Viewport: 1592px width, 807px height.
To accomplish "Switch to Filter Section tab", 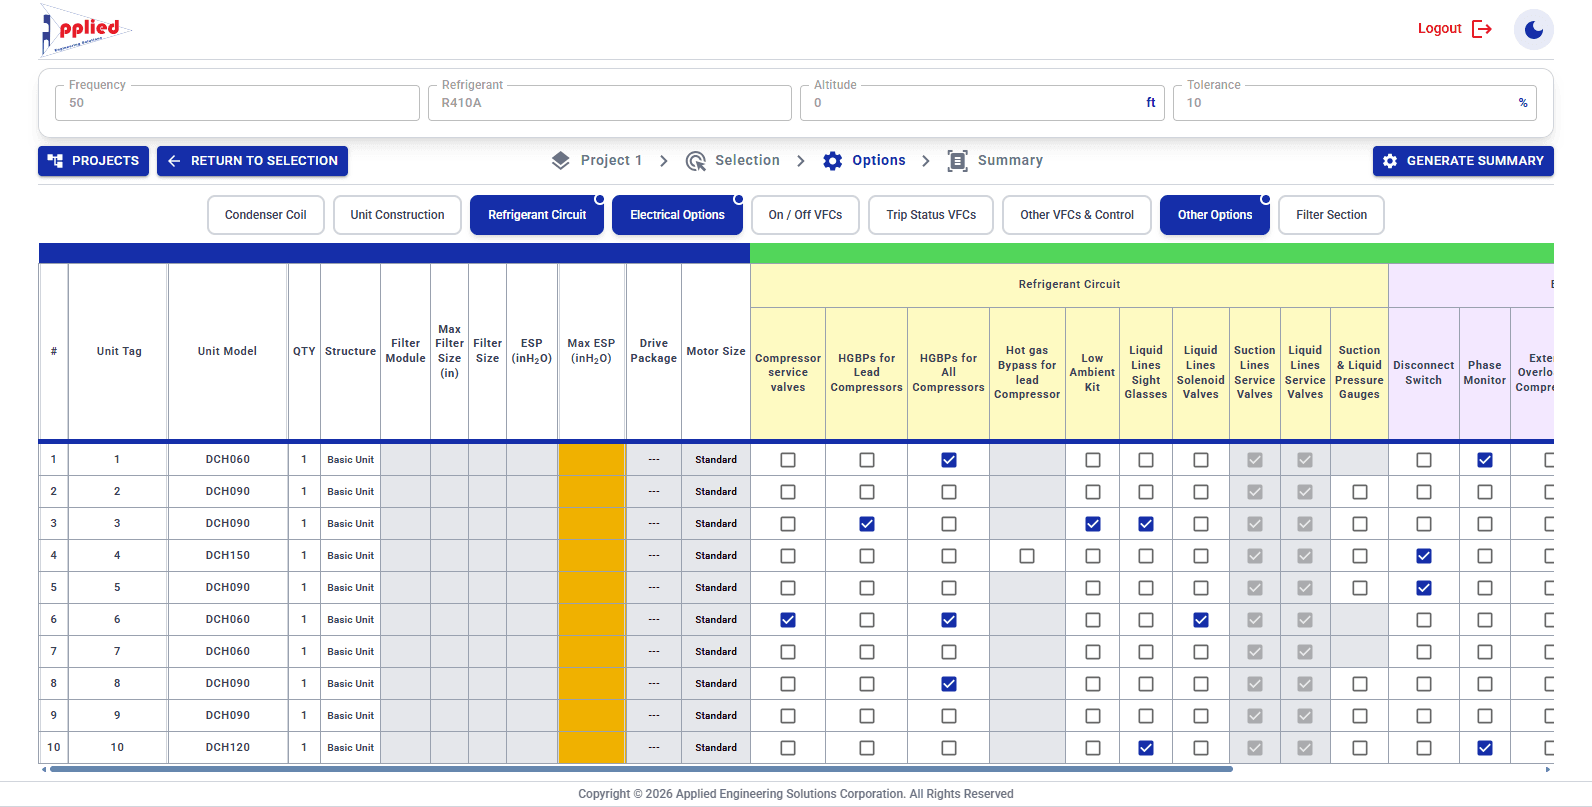I will (1331, 215).
